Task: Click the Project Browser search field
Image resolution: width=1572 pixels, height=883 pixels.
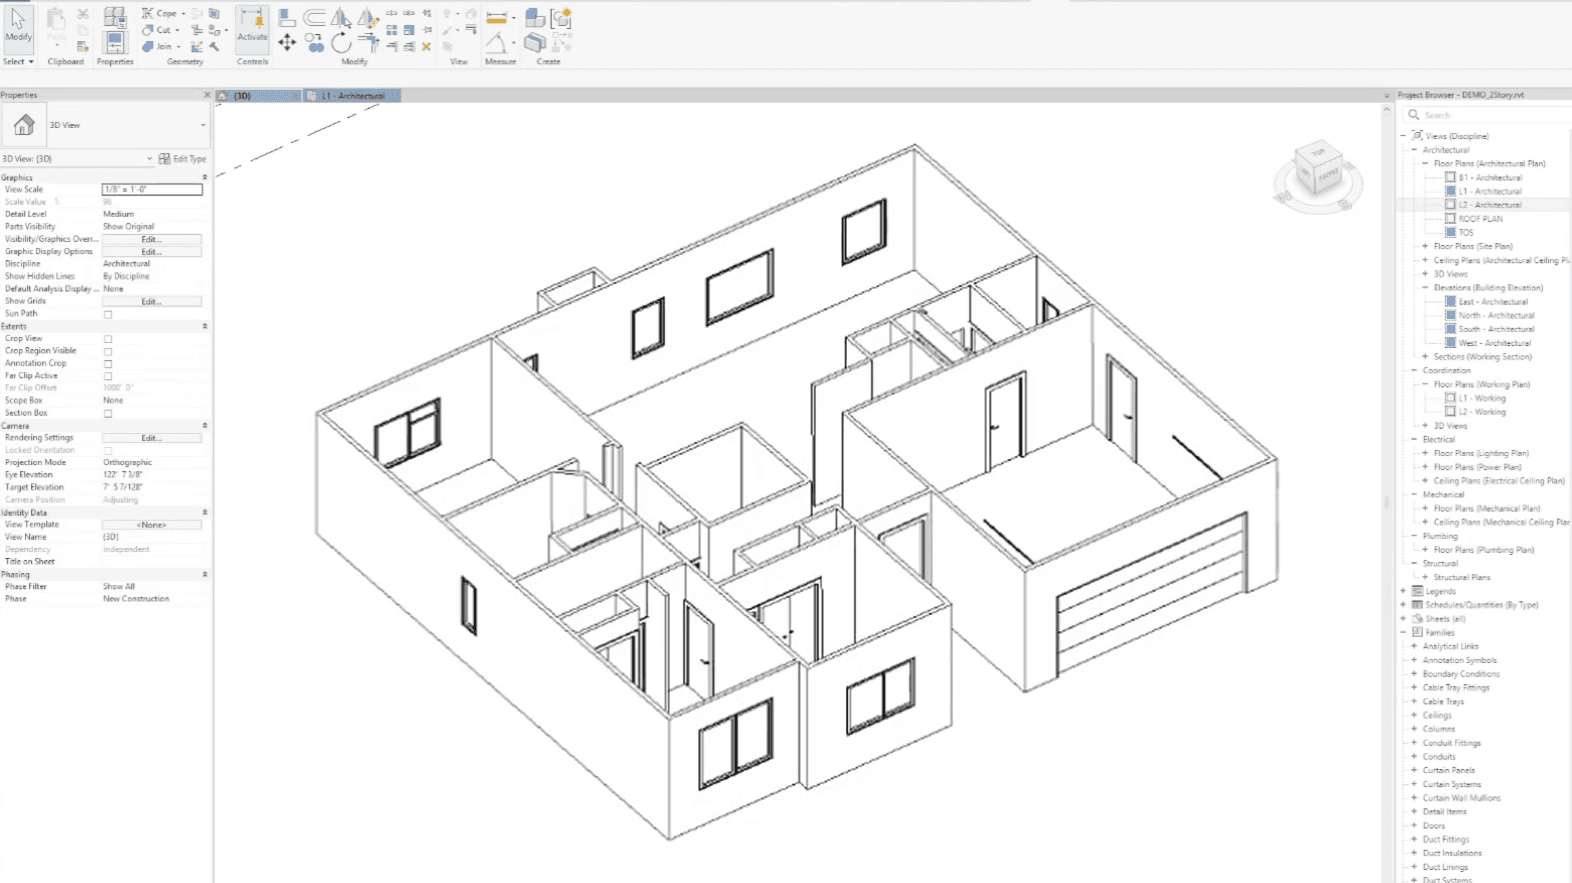Action: [x=1490, y=115]
